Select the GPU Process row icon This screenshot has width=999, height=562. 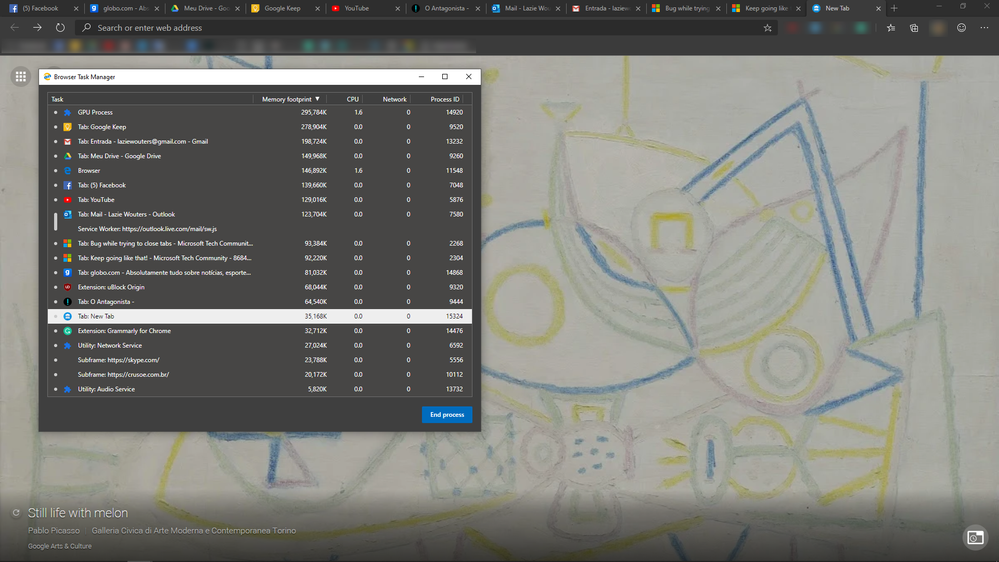pos(68,112)
